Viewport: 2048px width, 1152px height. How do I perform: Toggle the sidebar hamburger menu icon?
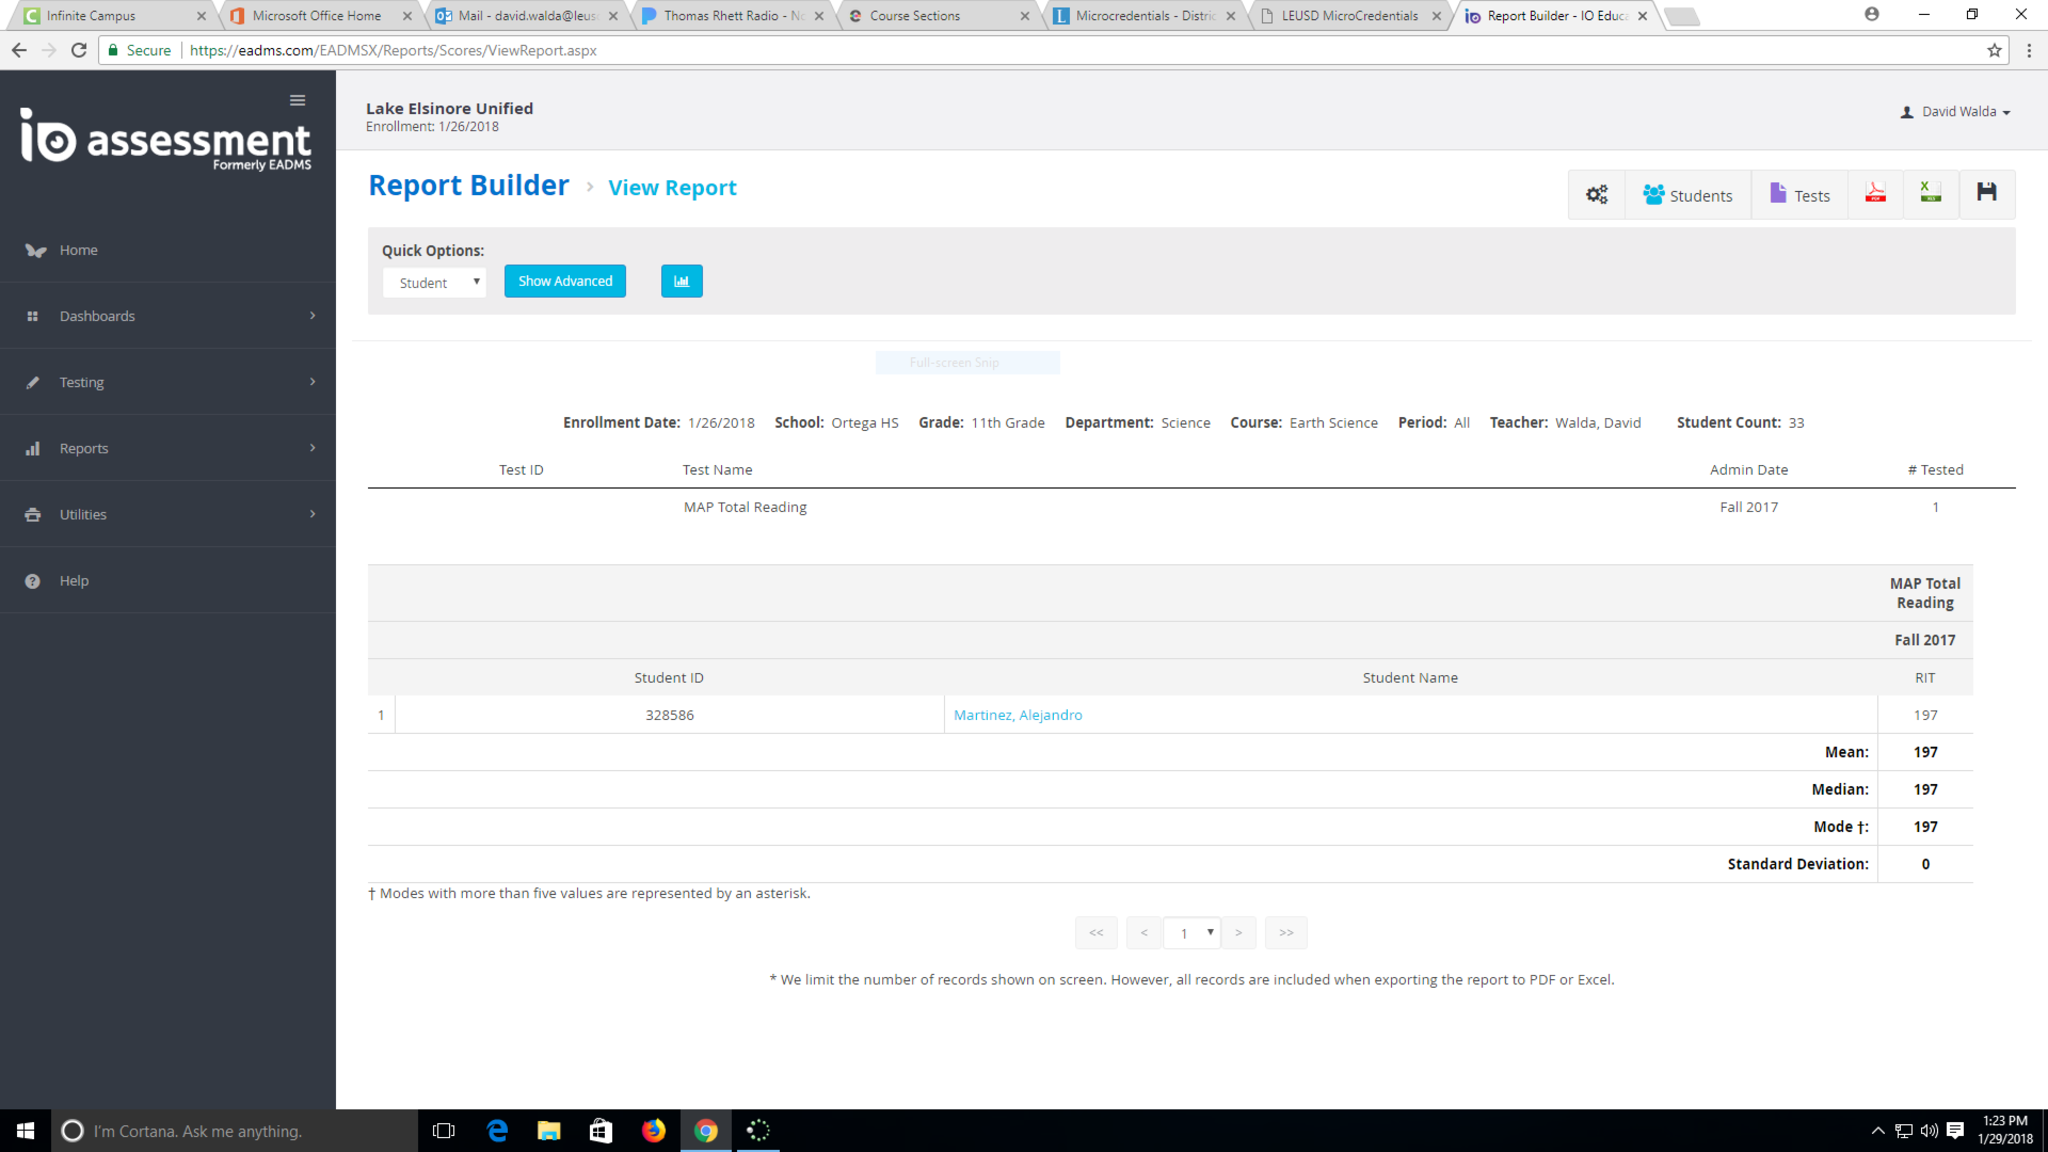297,100
